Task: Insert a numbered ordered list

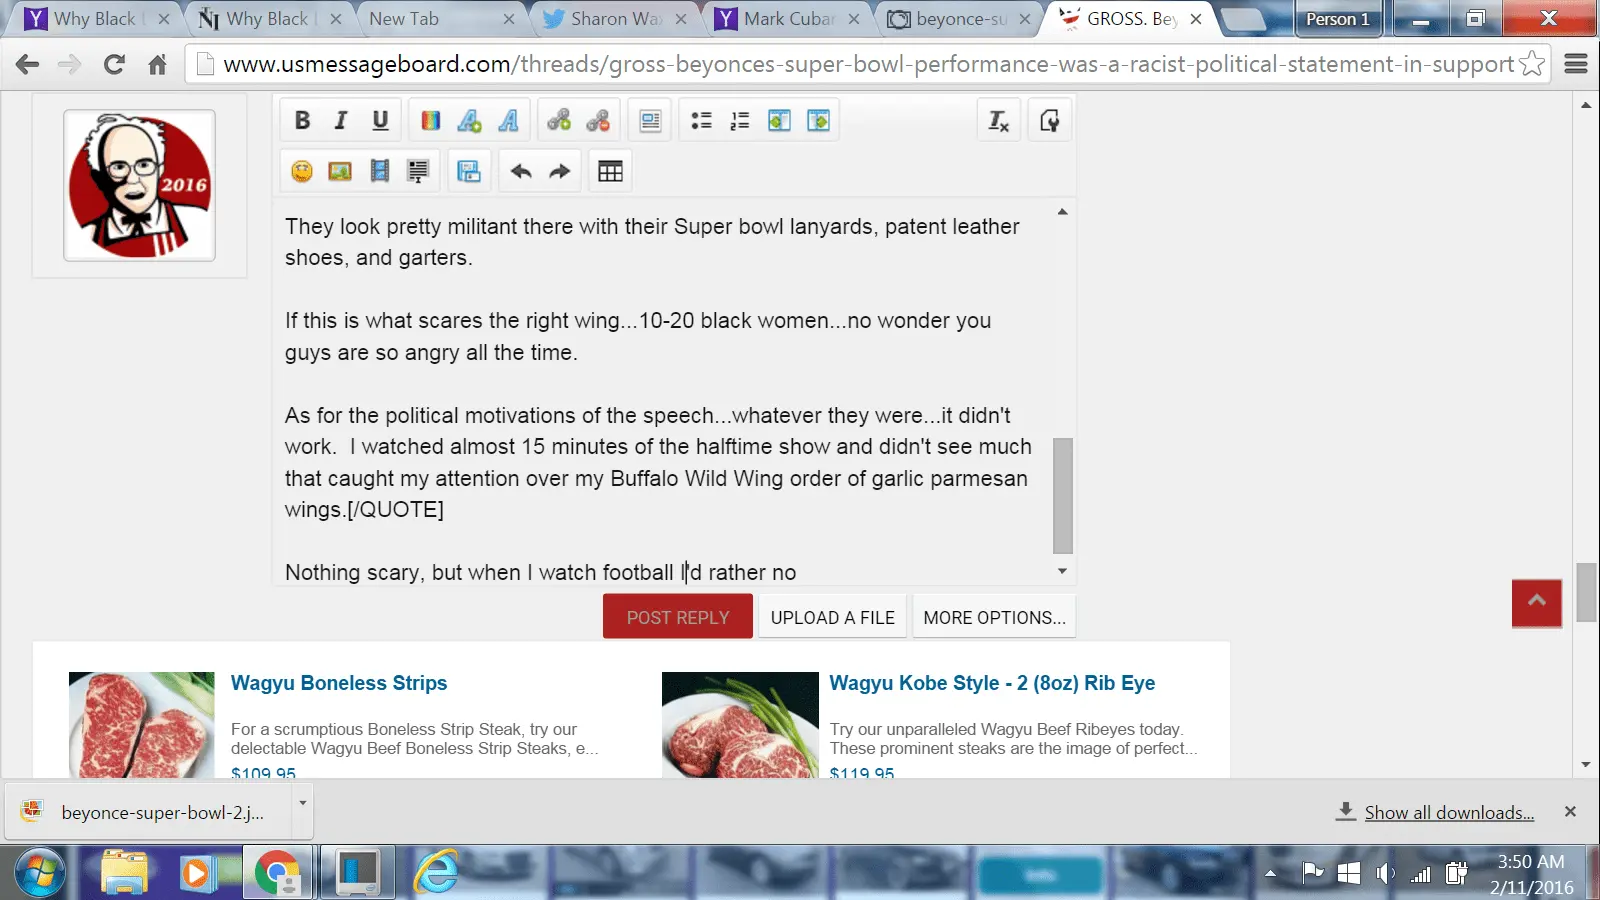Action: [740, 121]
